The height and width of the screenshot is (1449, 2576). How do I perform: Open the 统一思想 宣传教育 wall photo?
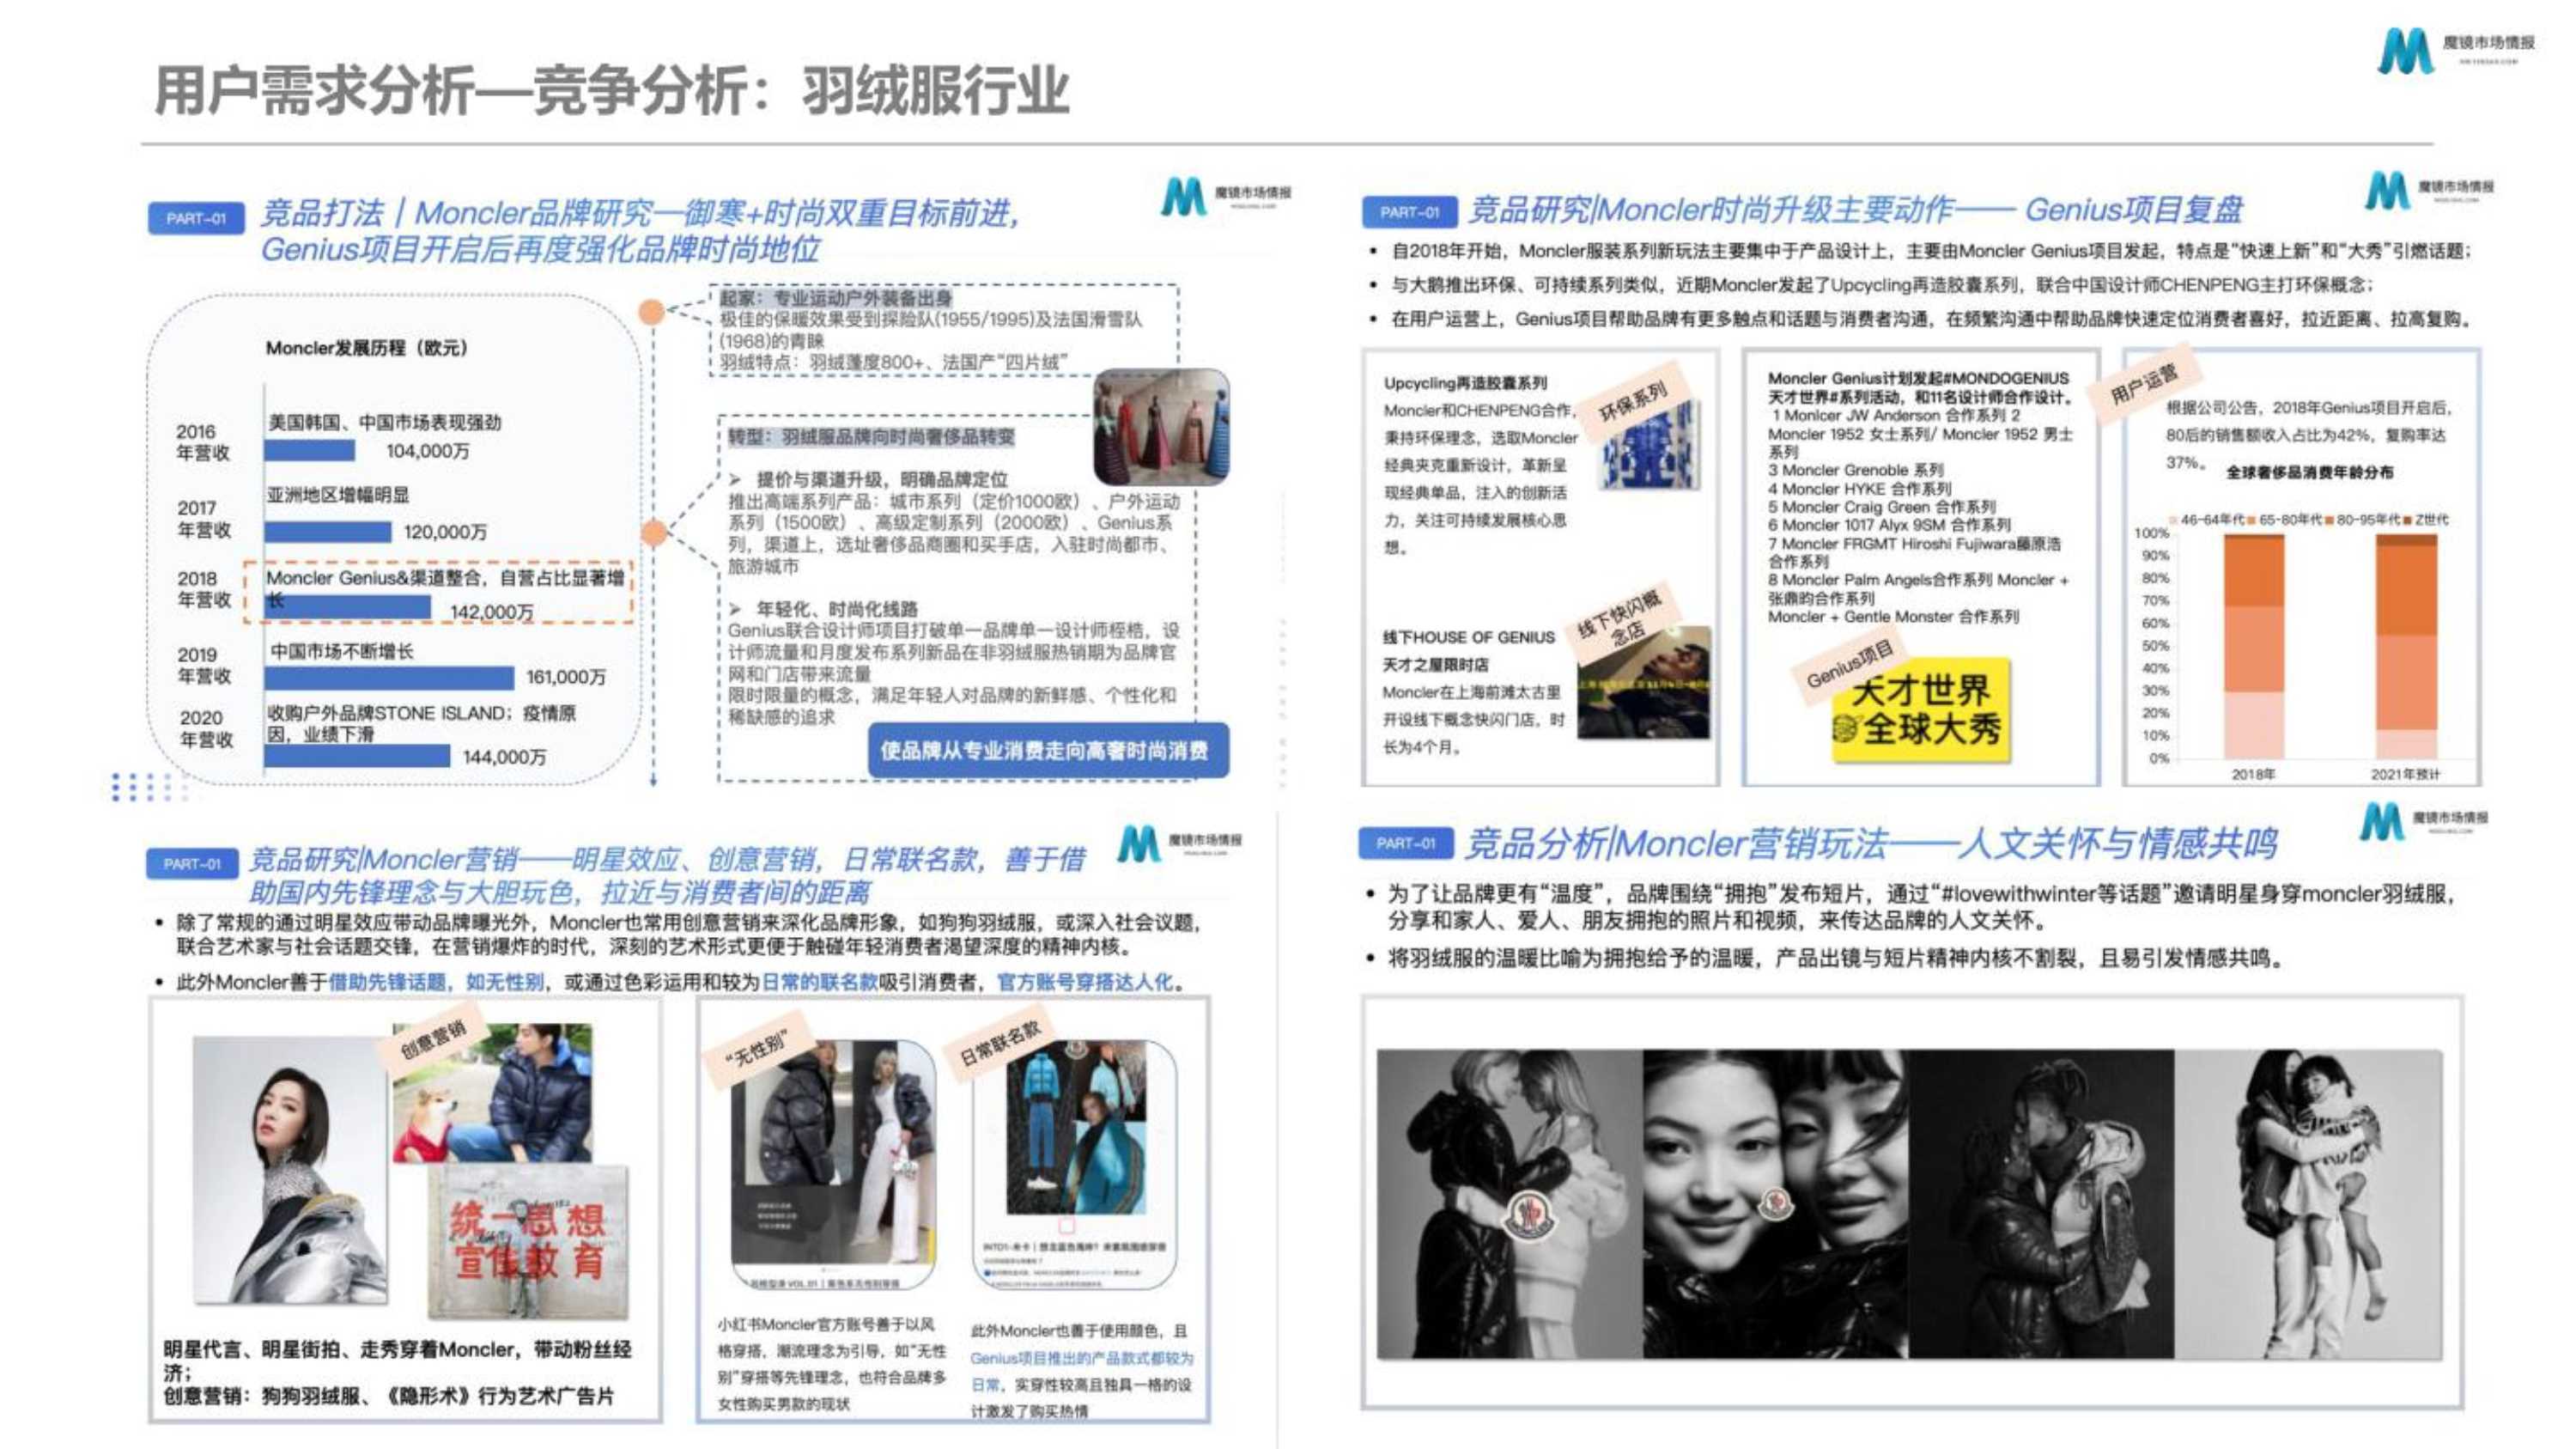(528, 1241)
